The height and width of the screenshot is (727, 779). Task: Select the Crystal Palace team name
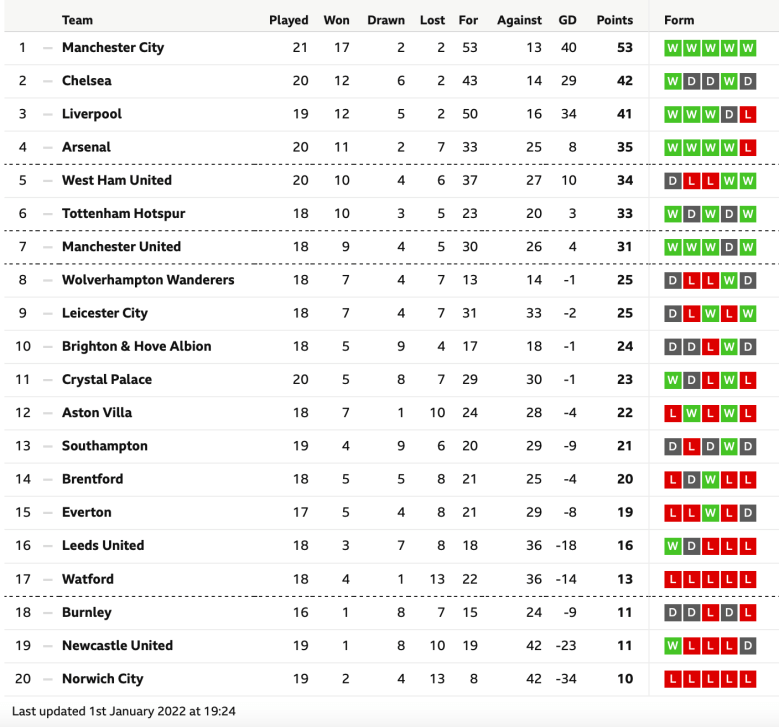pyautogui.click(x=106, y=379)
